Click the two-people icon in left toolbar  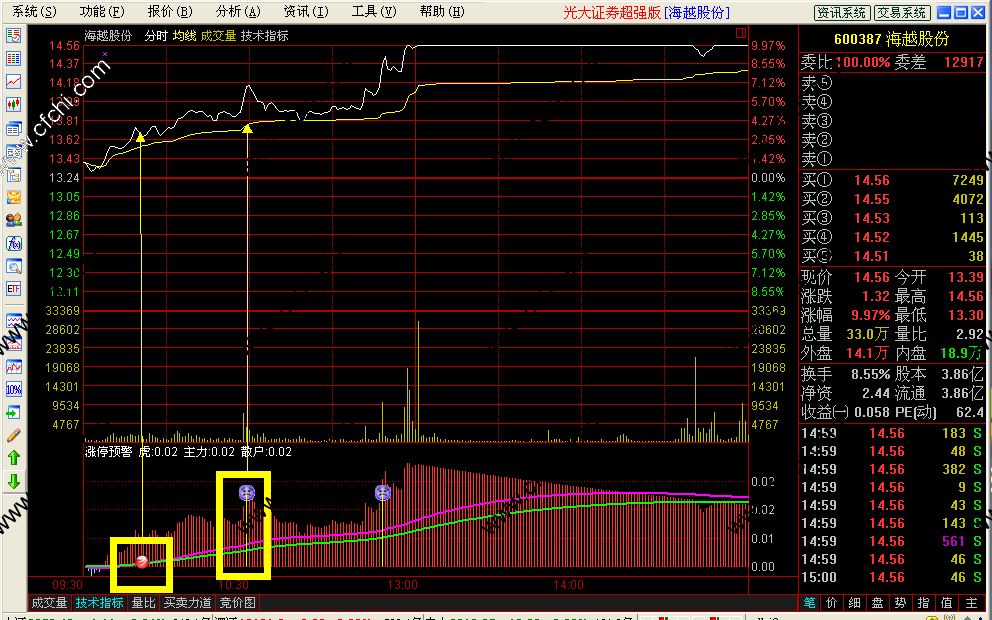14,220
